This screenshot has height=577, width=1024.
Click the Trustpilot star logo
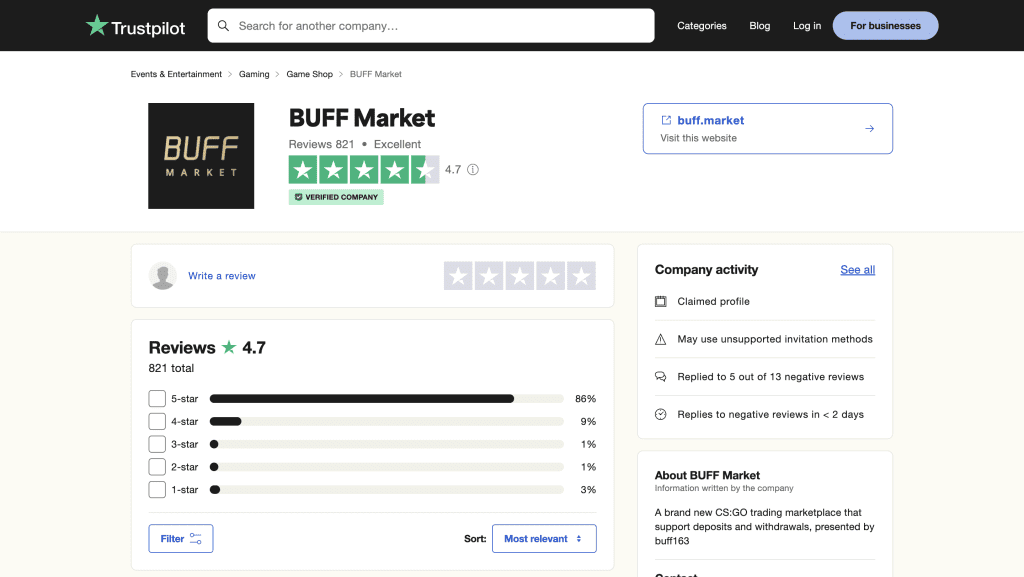tap(97, 25)
